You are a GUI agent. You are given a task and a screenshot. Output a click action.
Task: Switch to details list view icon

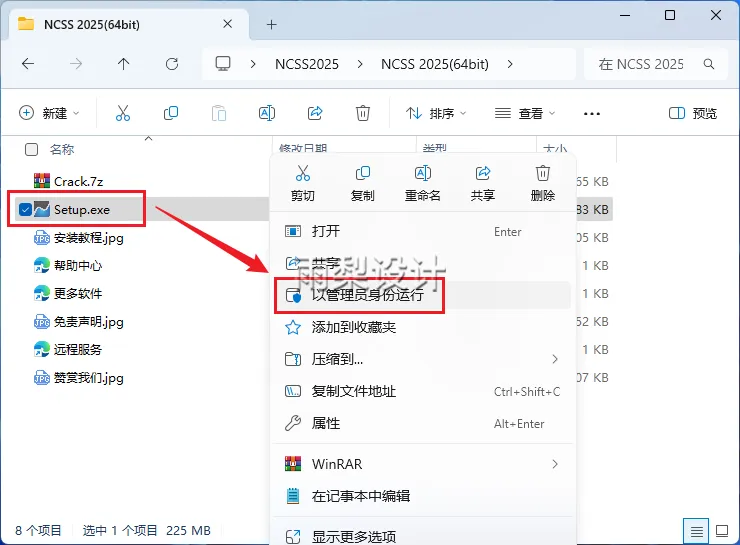coord(697,531)
